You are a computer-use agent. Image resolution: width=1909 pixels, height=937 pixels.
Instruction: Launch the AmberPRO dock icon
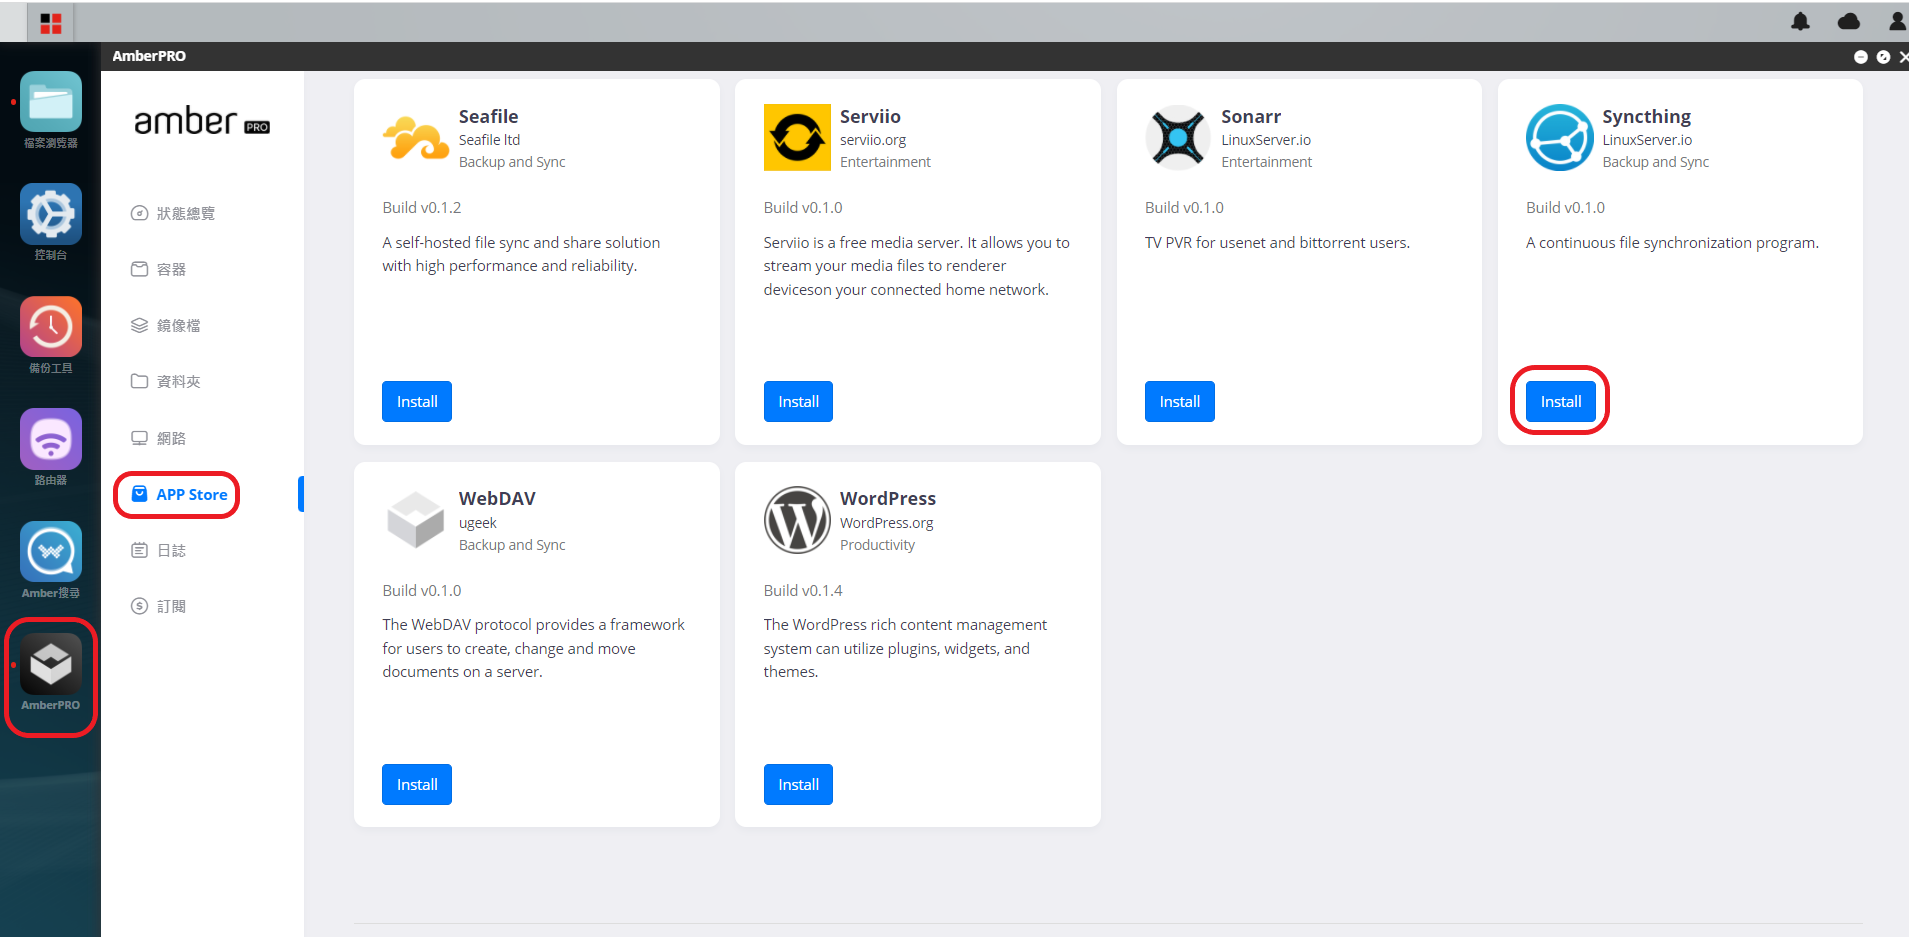point(51,664)
